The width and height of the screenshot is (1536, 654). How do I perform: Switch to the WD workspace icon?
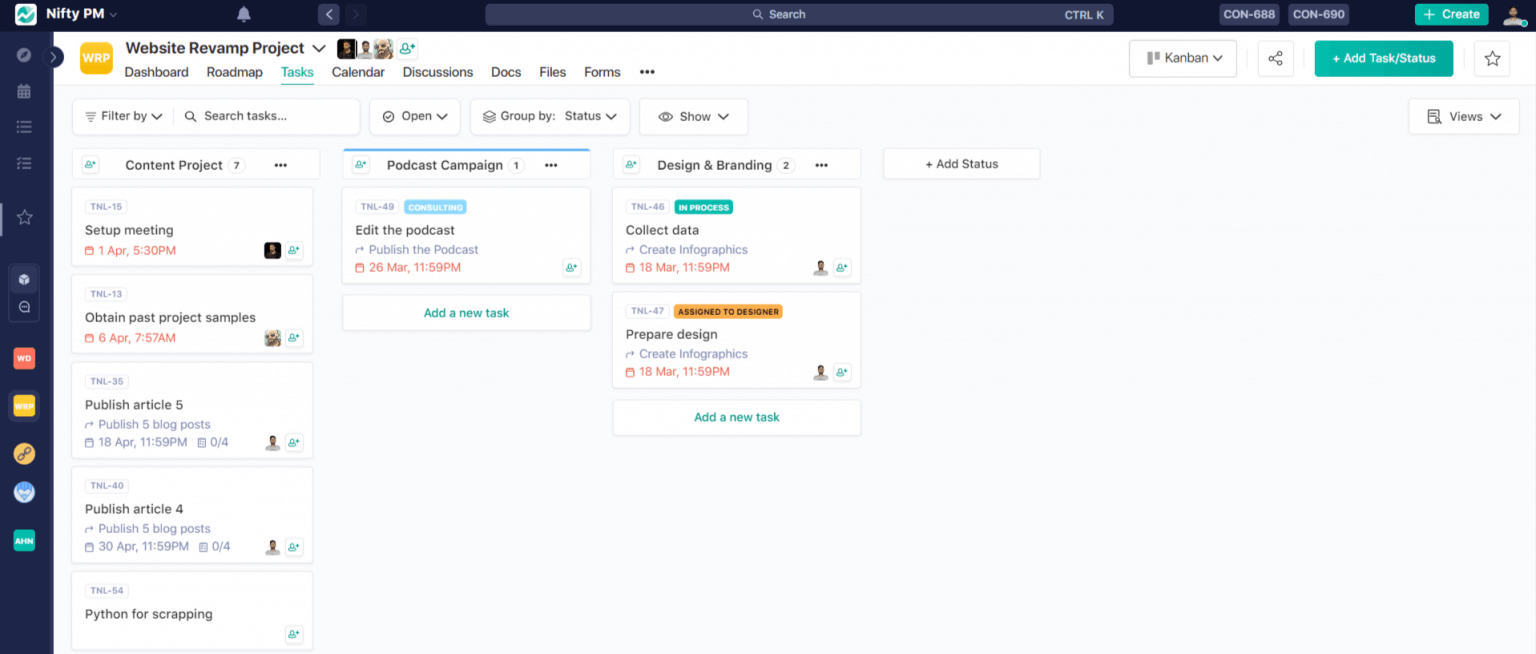(x=24, y=358)
